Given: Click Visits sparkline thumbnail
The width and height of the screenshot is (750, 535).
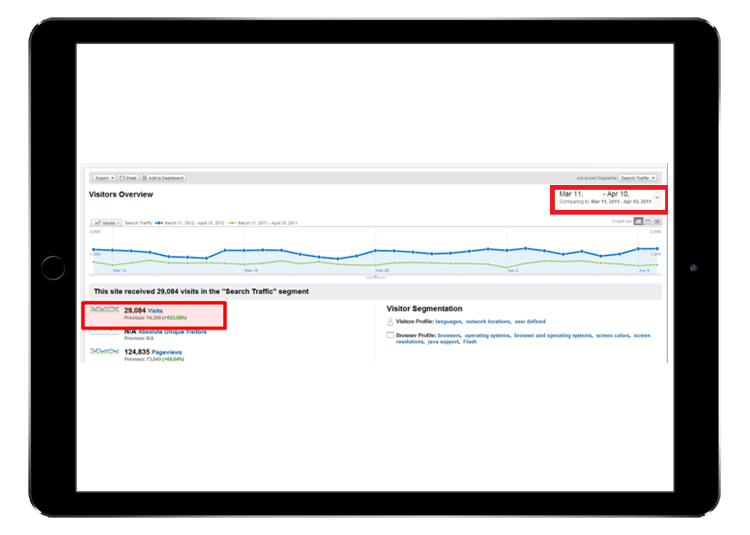Looking at the screenshot, I should tap(104, 309).
